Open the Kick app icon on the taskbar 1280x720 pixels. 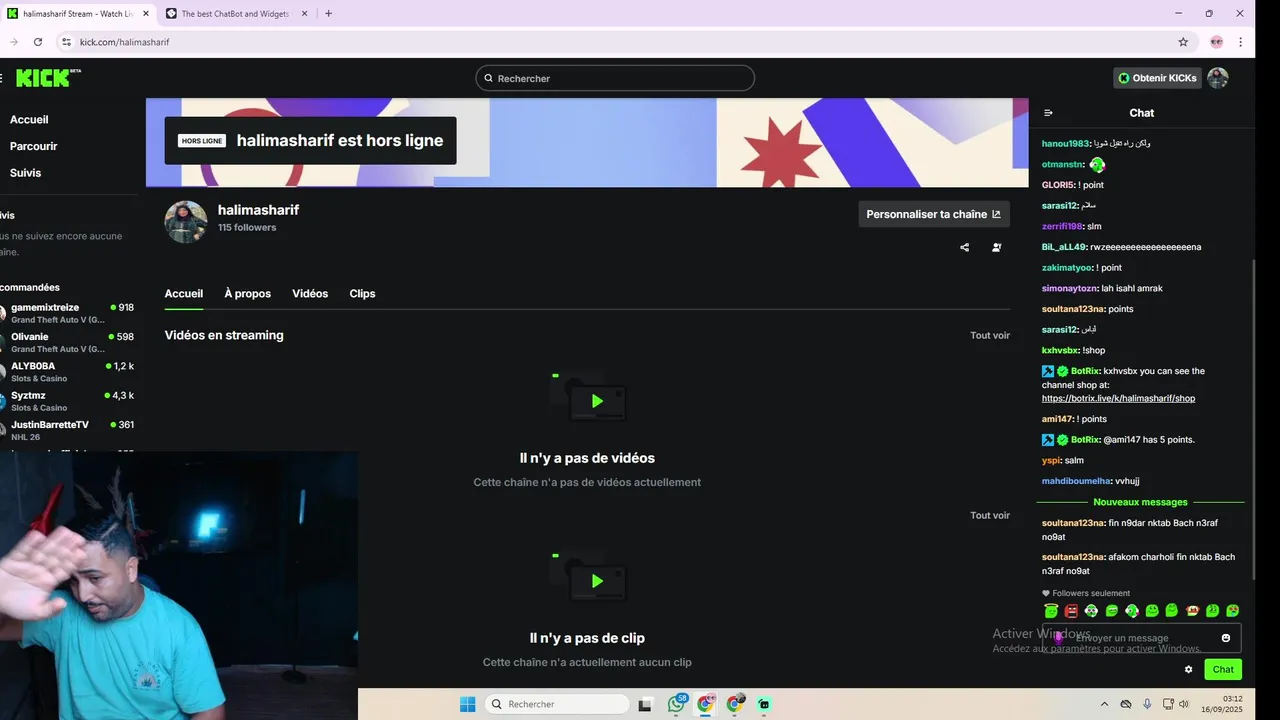764,704
